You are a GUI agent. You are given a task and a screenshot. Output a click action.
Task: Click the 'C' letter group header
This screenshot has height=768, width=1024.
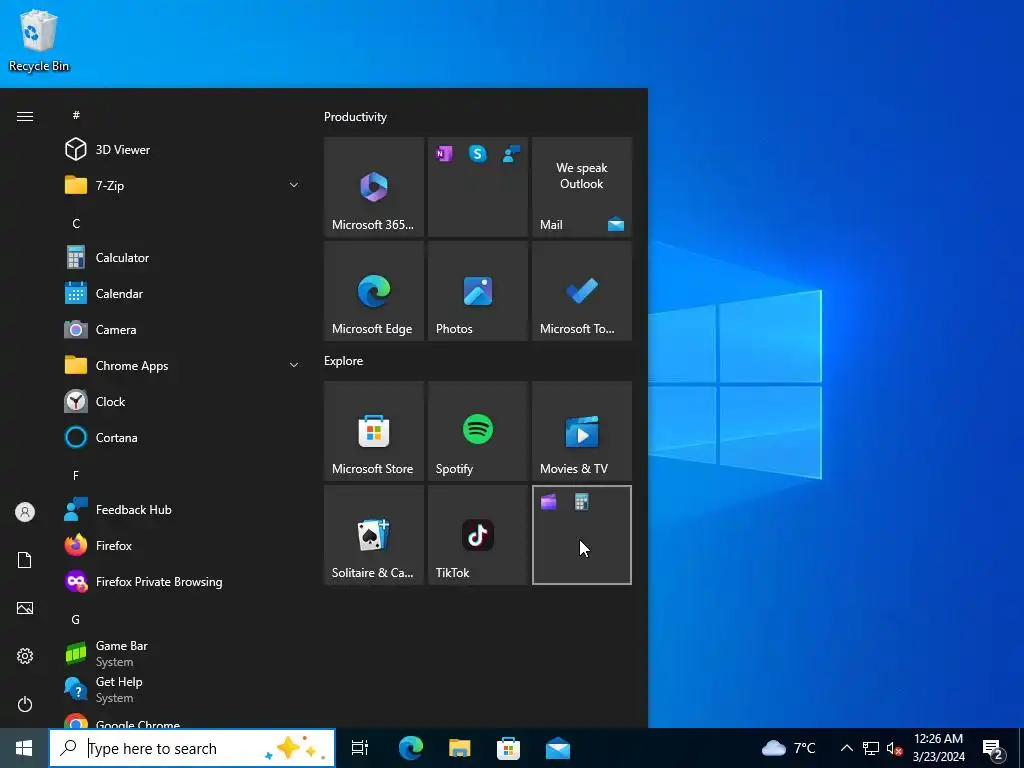click(76, 223)
